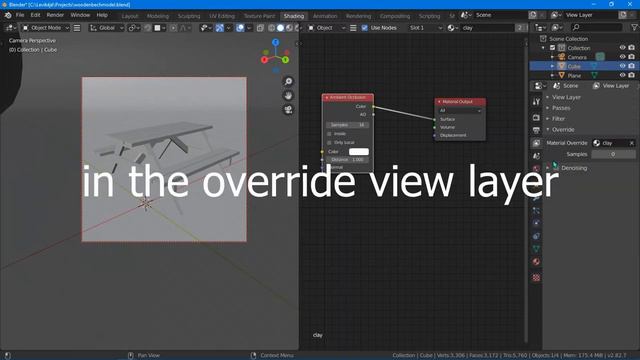Viewport: 640px width, 360px height.
Task: Expand the View Layer panel
Action: point(566,97)
